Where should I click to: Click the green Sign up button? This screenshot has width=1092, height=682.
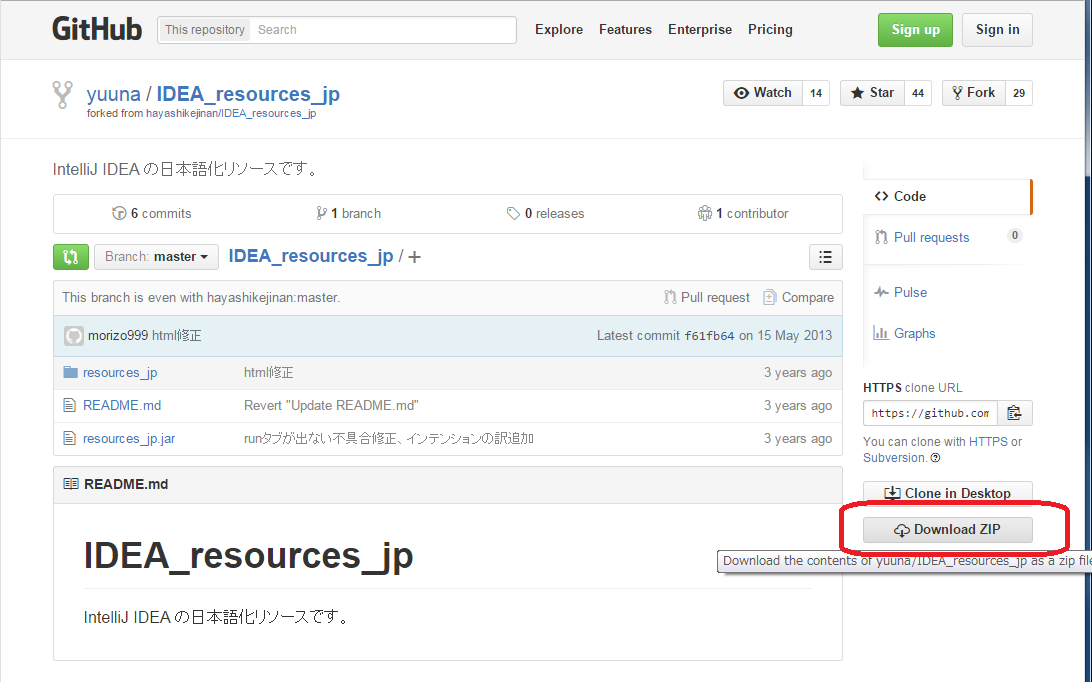tap(915, 30)
